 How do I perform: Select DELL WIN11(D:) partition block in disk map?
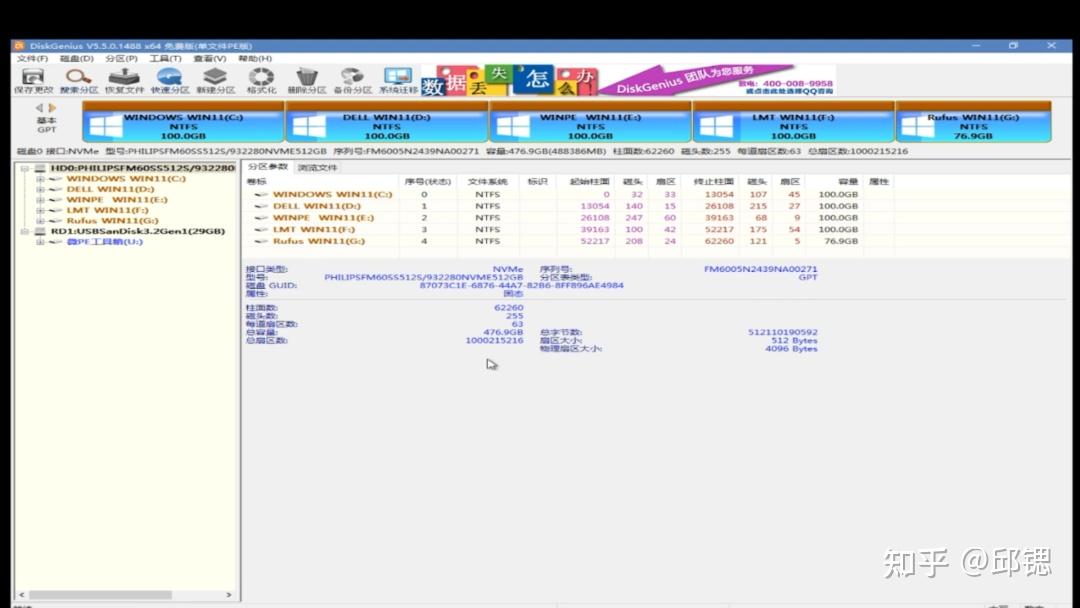point(387,122)
